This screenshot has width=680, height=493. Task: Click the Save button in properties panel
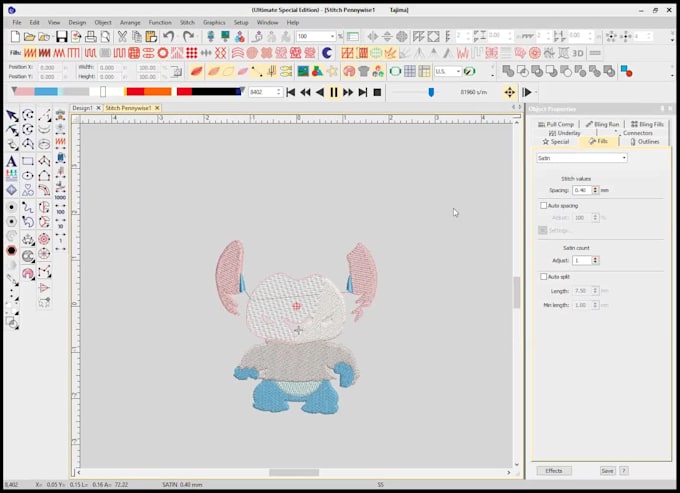[x=607, y=470]
